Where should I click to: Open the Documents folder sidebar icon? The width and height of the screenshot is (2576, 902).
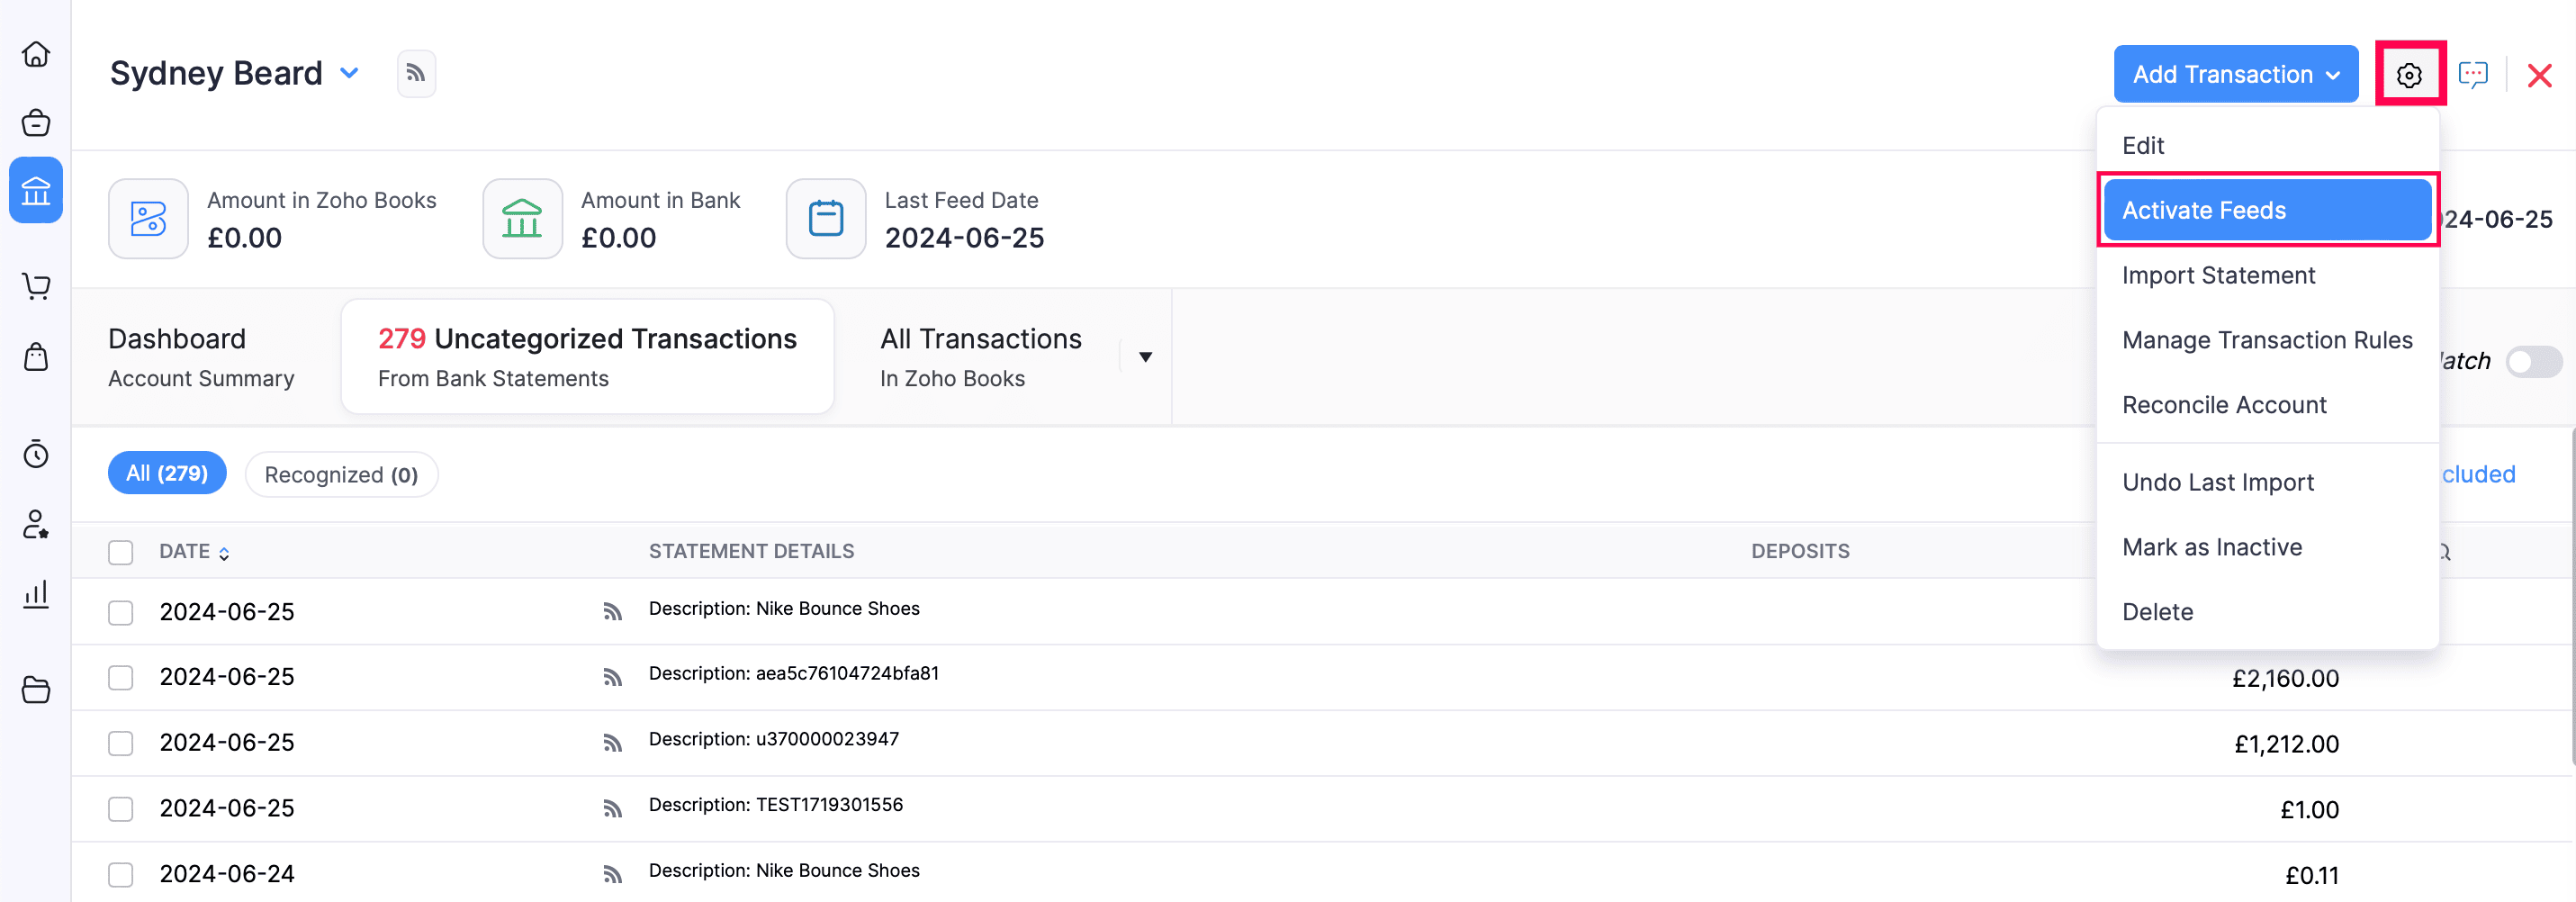tap(36, 690)
